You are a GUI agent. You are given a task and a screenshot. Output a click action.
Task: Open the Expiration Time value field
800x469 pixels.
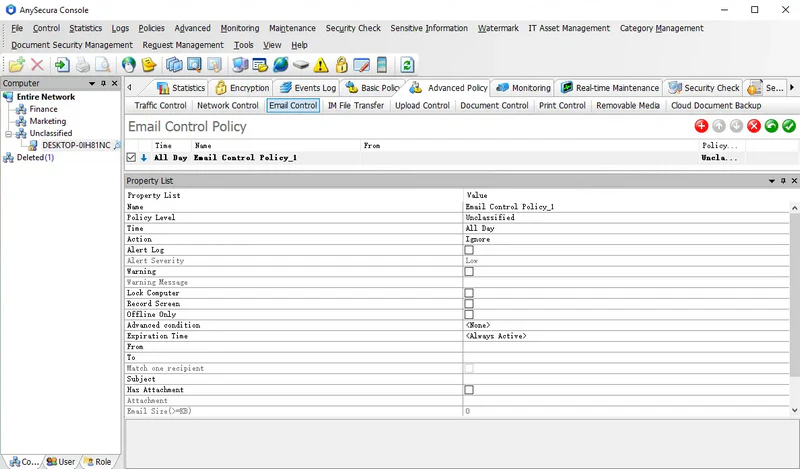627,336
